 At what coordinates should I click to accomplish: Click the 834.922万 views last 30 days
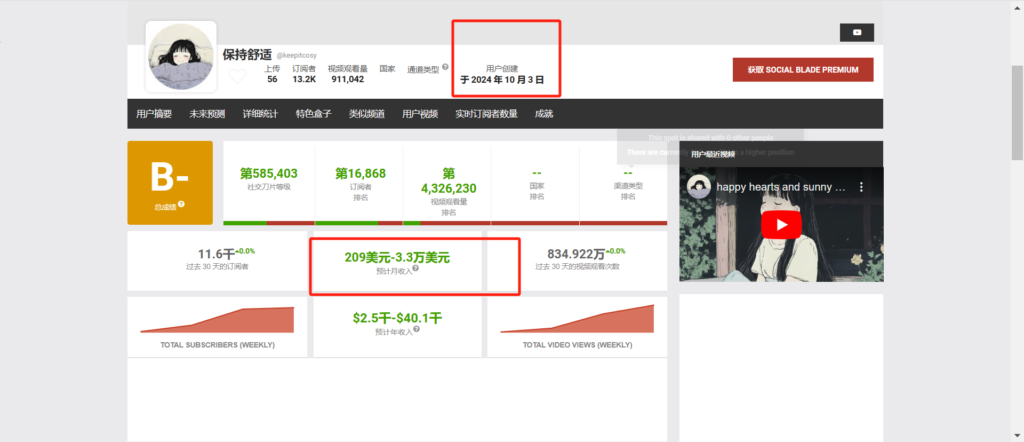point(577,254)
